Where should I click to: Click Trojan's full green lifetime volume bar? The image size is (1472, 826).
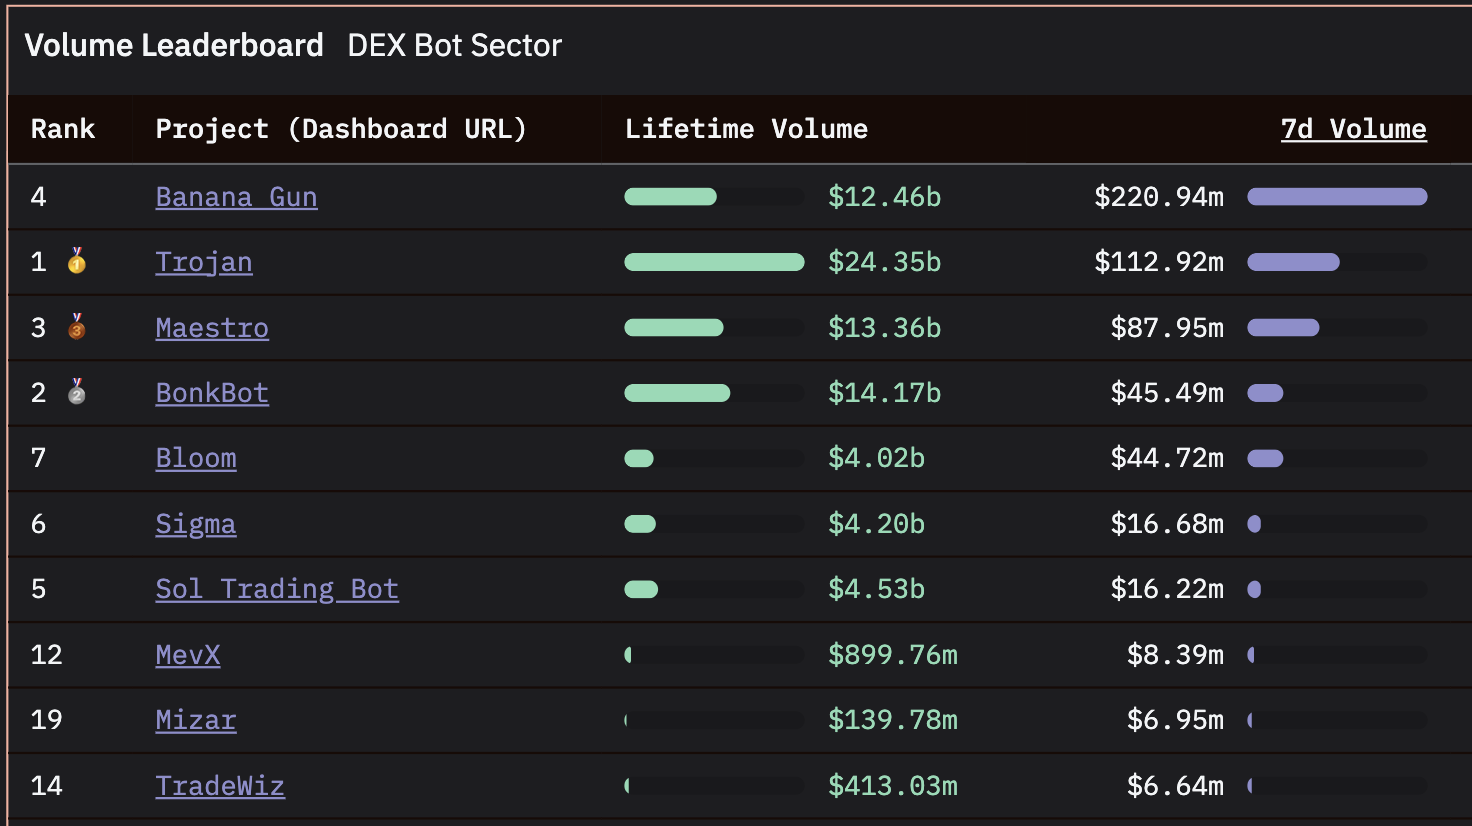pos(714,262)
